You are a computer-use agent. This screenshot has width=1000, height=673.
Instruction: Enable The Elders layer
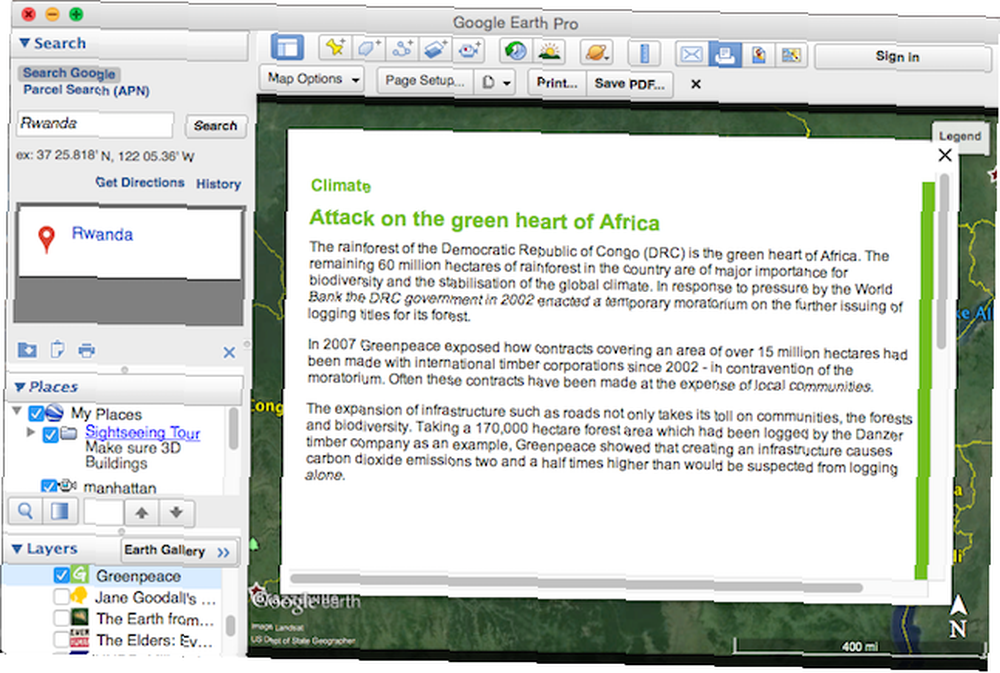coord(61,639)
